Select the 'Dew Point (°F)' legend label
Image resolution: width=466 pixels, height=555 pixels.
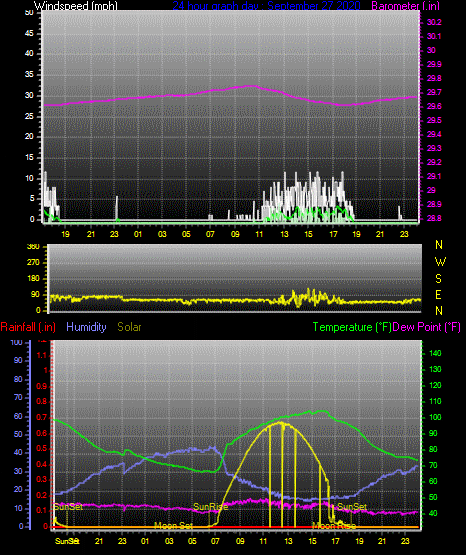tap(427, 327)
